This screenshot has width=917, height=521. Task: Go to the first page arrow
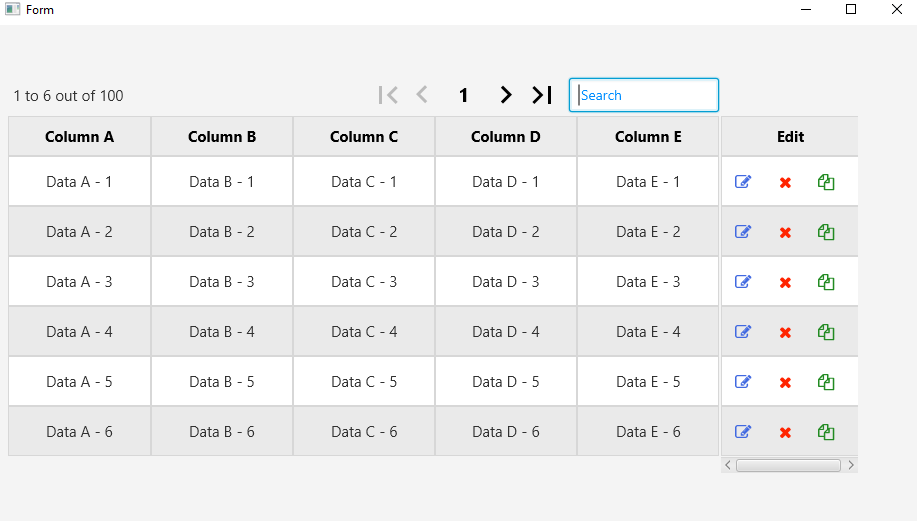point(389,95)
